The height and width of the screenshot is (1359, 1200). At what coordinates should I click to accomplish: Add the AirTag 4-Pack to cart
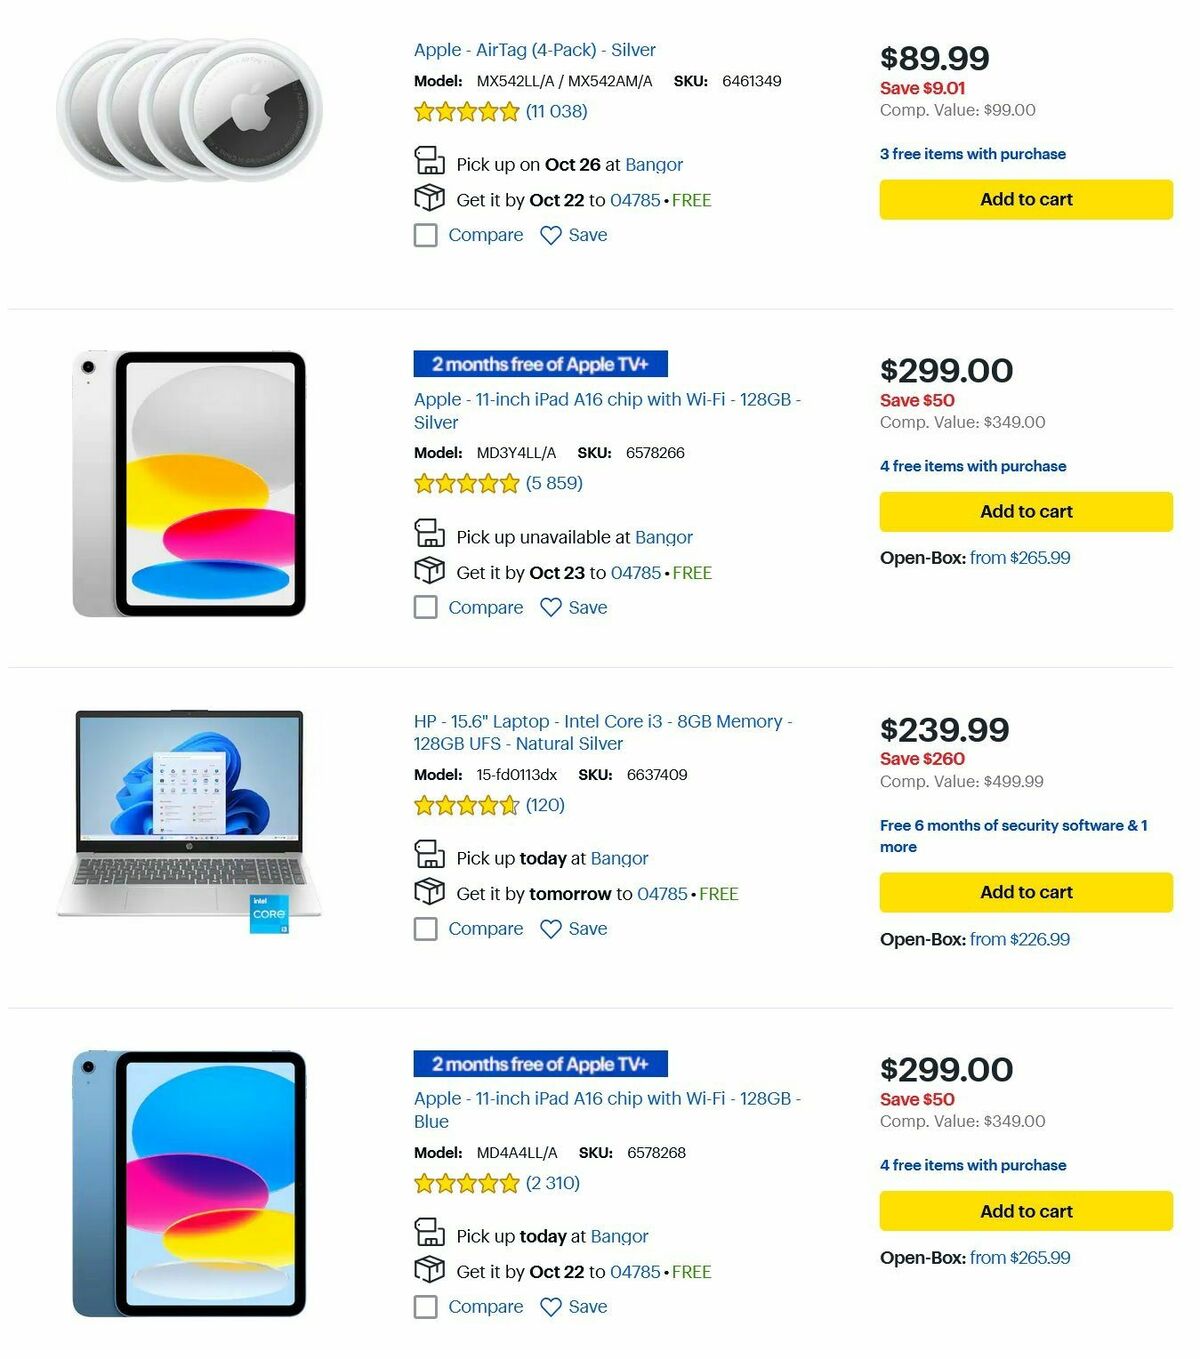click(1025, 199)
